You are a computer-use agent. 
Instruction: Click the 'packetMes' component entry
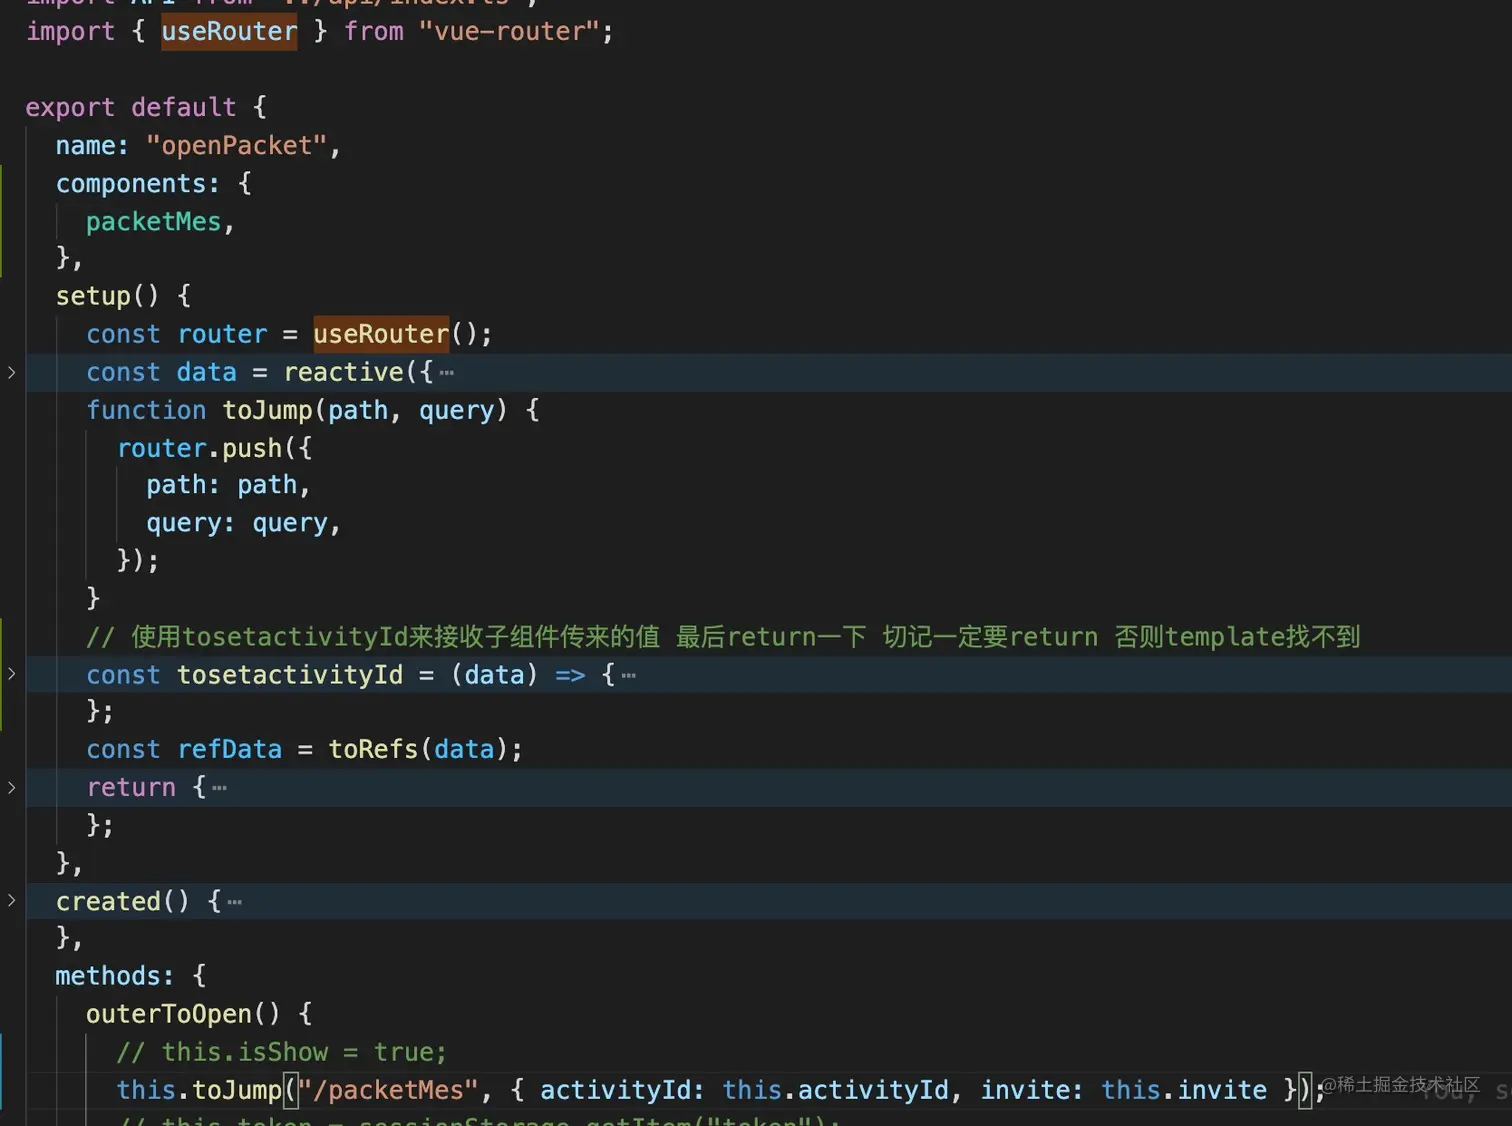point(153,221)
